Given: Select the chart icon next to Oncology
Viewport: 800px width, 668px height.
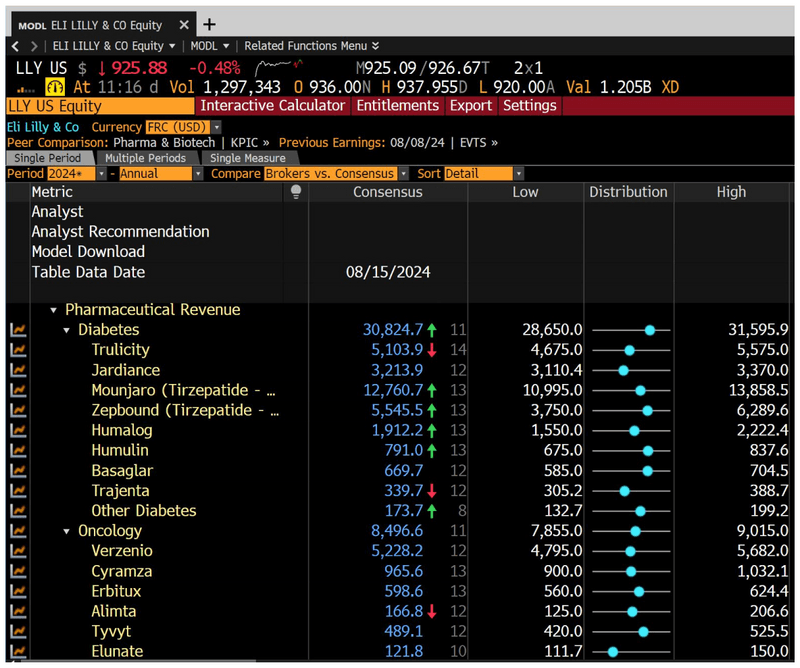Looking at the screenshot, I should pyautogui.click(x=16, y=531).
